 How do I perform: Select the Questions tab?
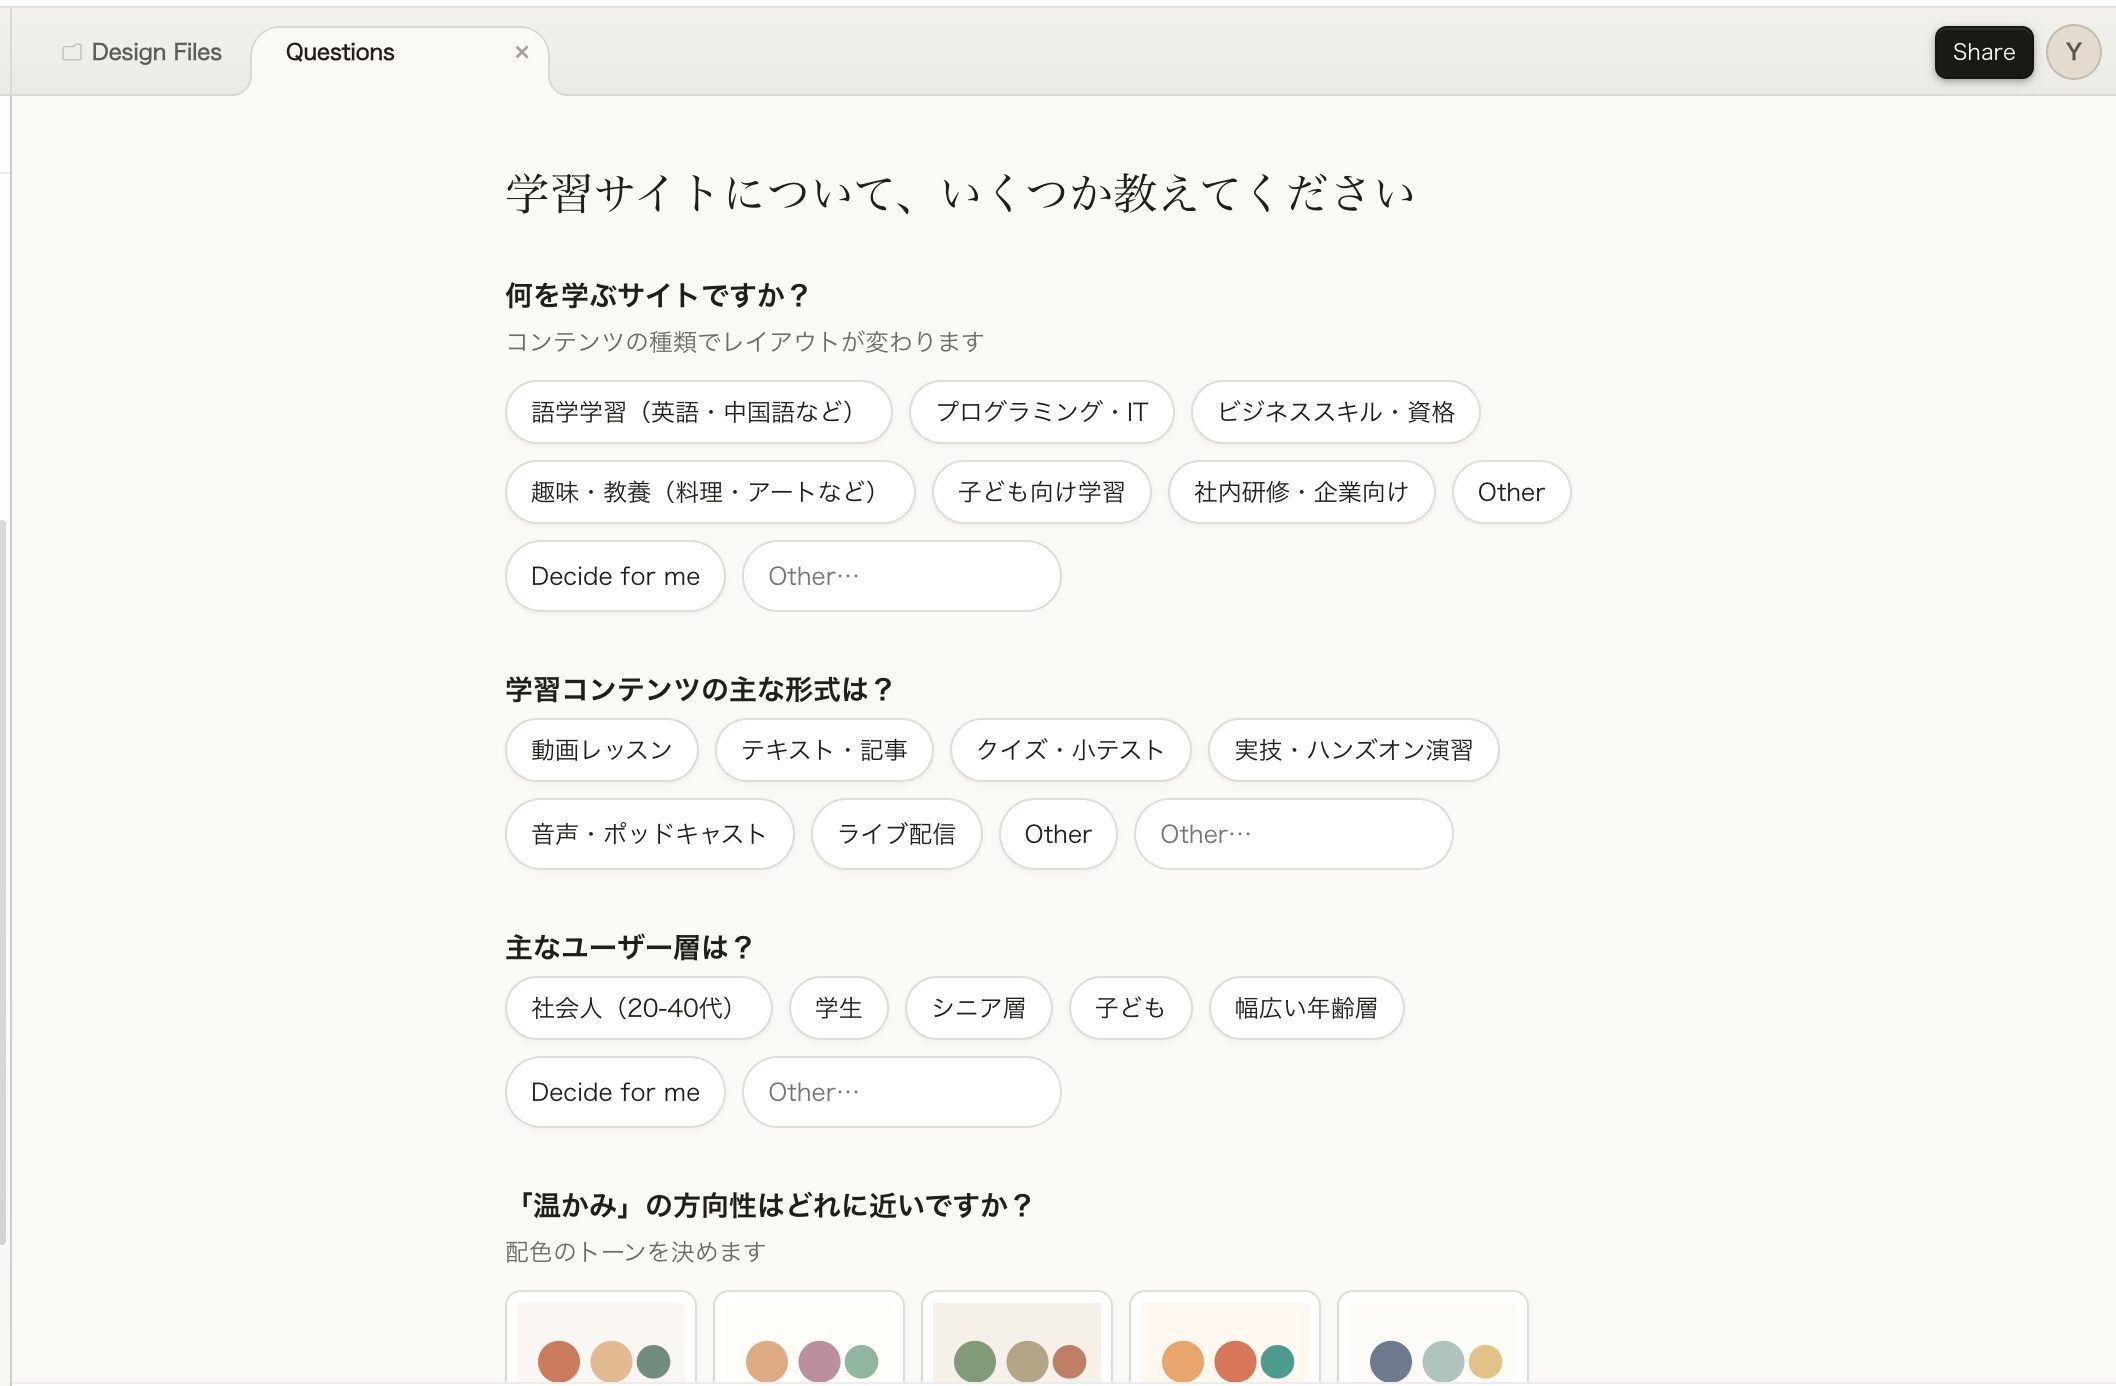pos(340,52)
